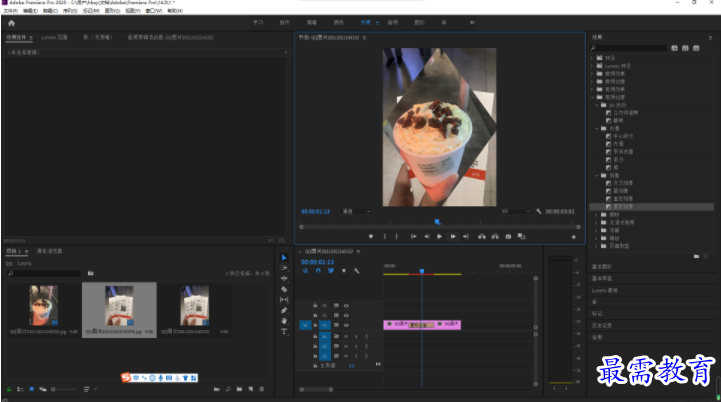The image size is (721, 402).
Task: Click the Home icon in the top bar
Action: click(11, 23)
